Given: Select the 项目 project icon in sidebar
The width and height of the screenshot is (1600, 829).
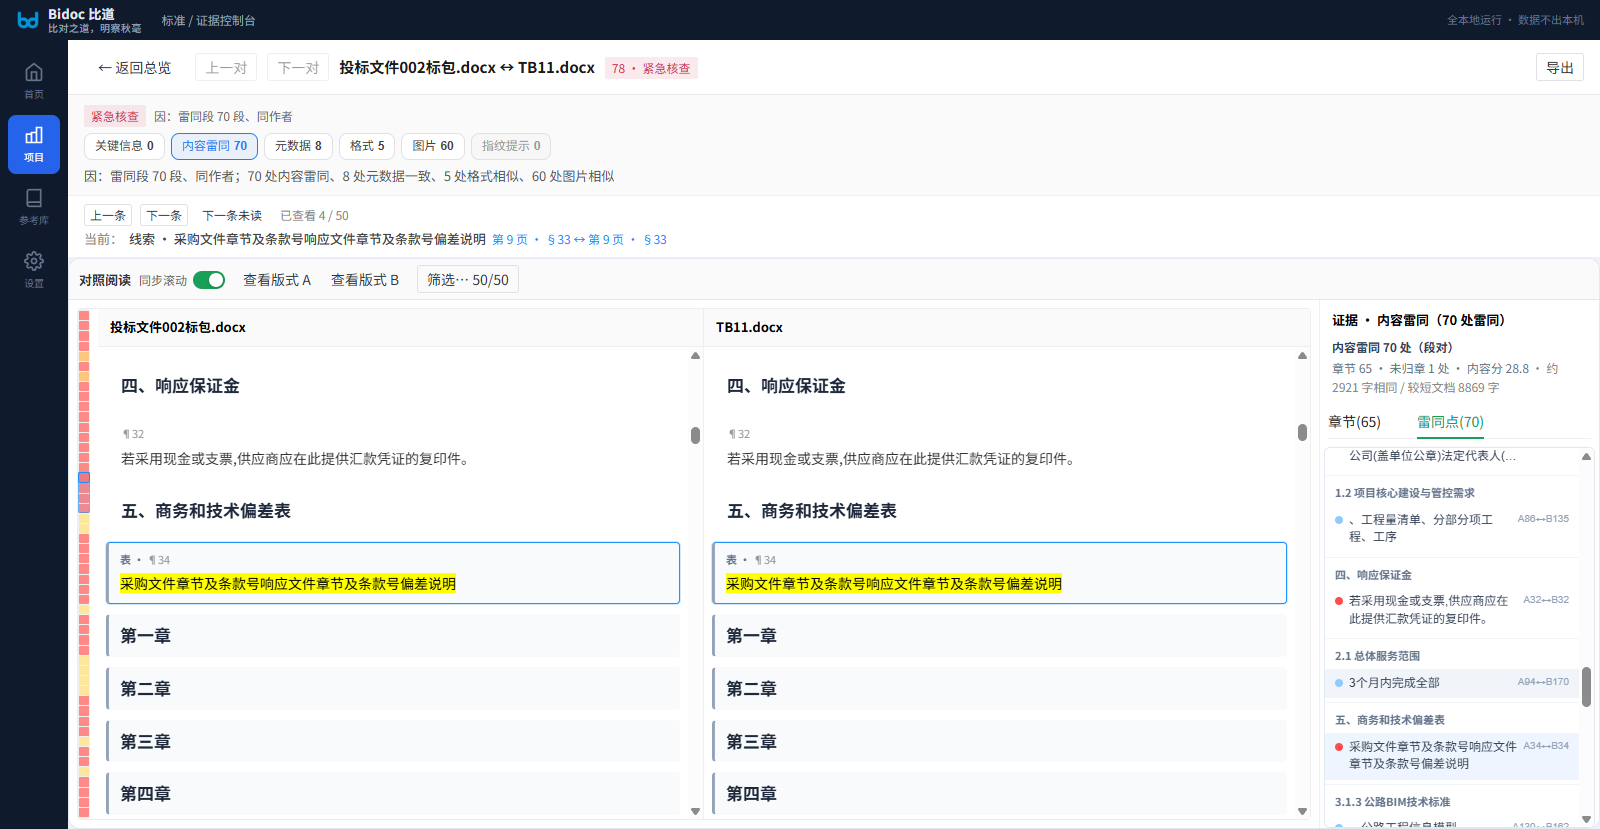Looking at the screenshot, I should [x=34, y=144].
